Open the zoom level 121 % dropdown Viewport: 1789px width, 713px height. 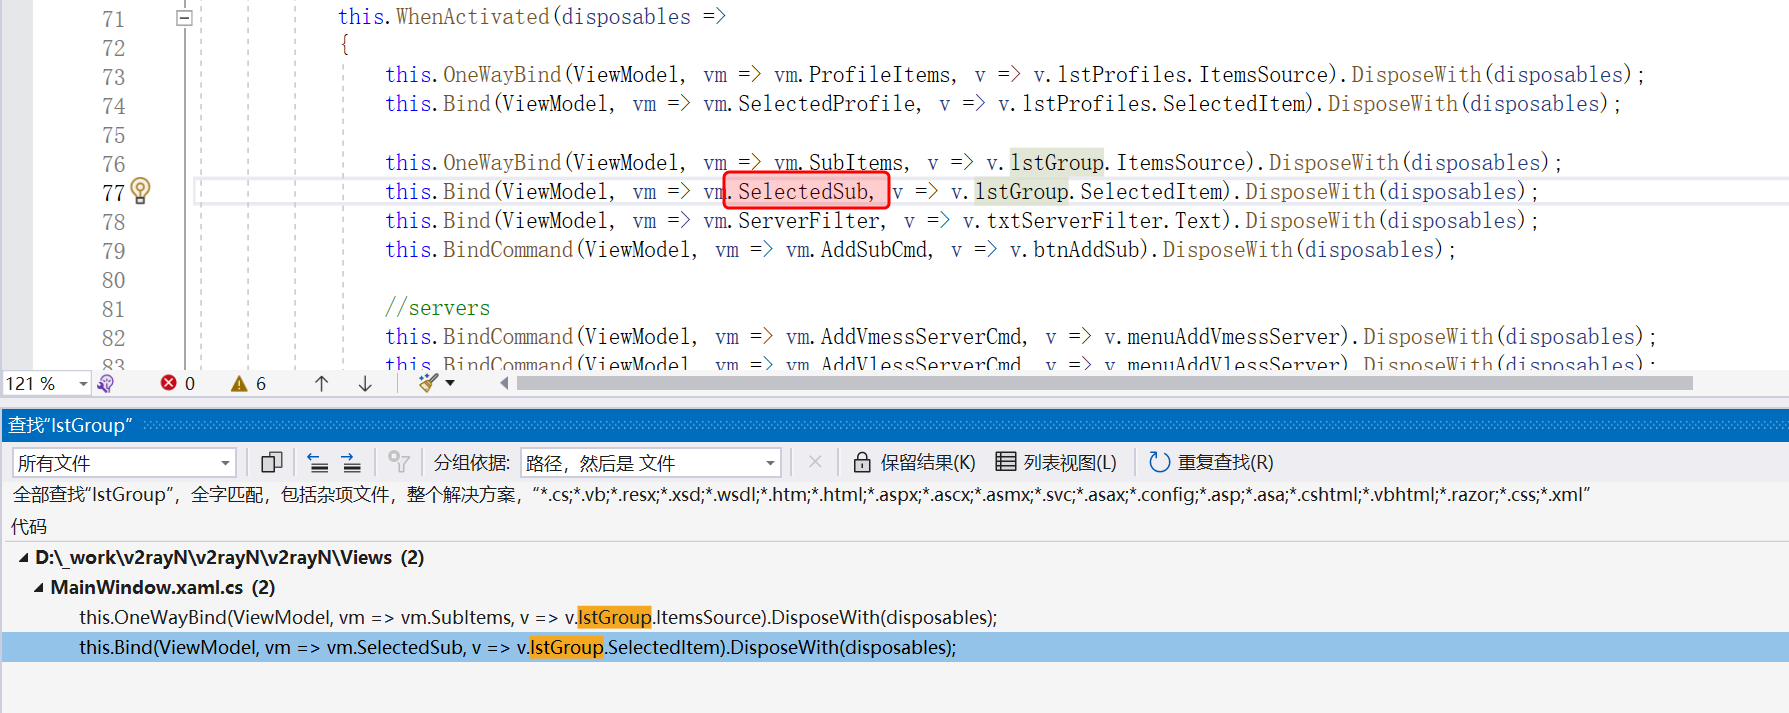coord(83,384)
